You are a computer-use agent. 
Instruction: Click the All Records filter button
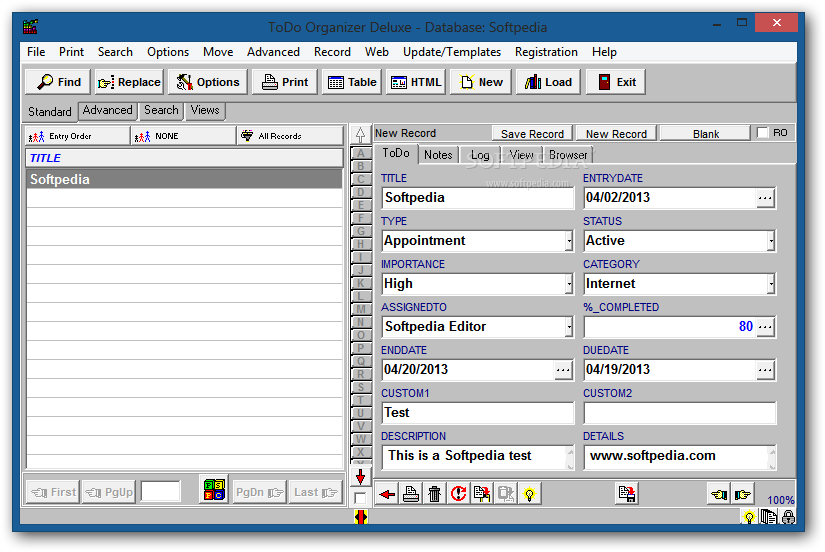pos(290,136)
